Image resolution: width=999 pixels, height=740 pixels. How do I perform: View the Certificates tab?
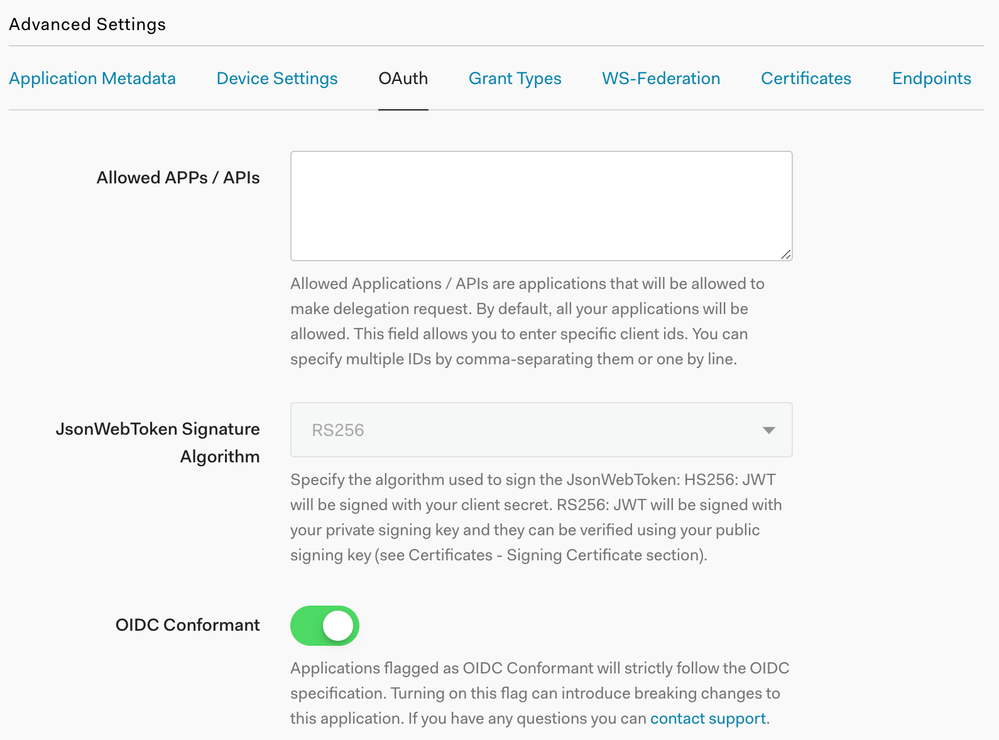click(x=806, y=78)
